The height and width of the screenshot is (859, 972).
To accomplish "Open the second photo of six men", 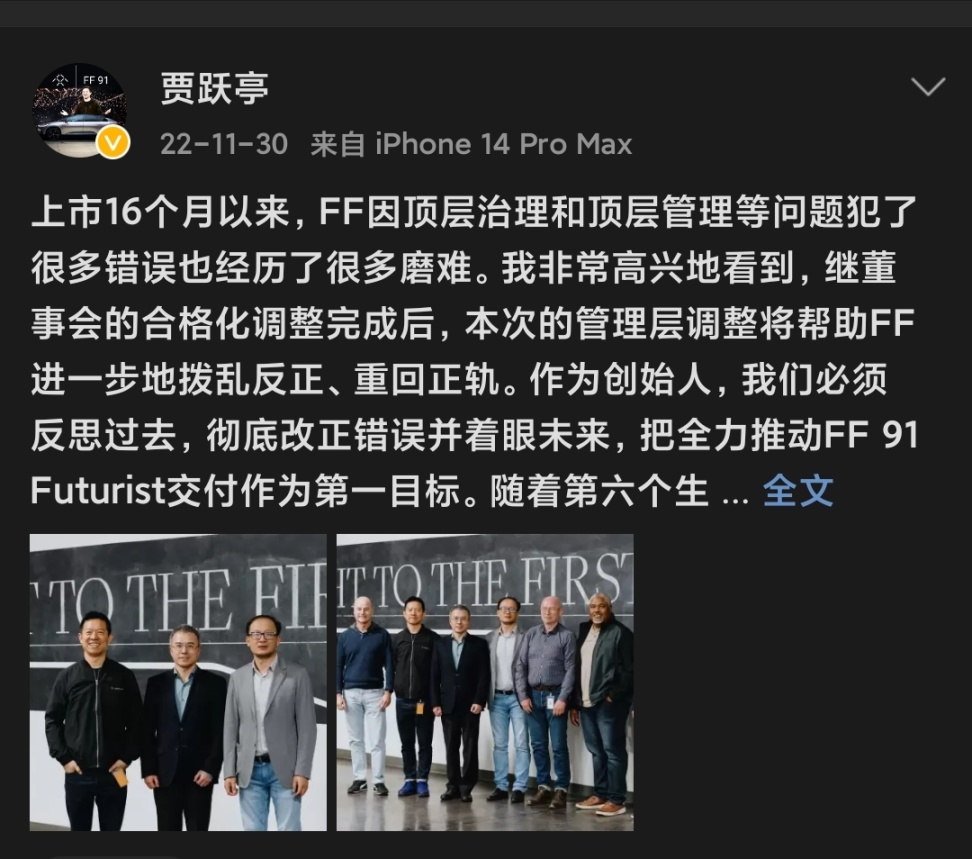I will tap(485, 682).
